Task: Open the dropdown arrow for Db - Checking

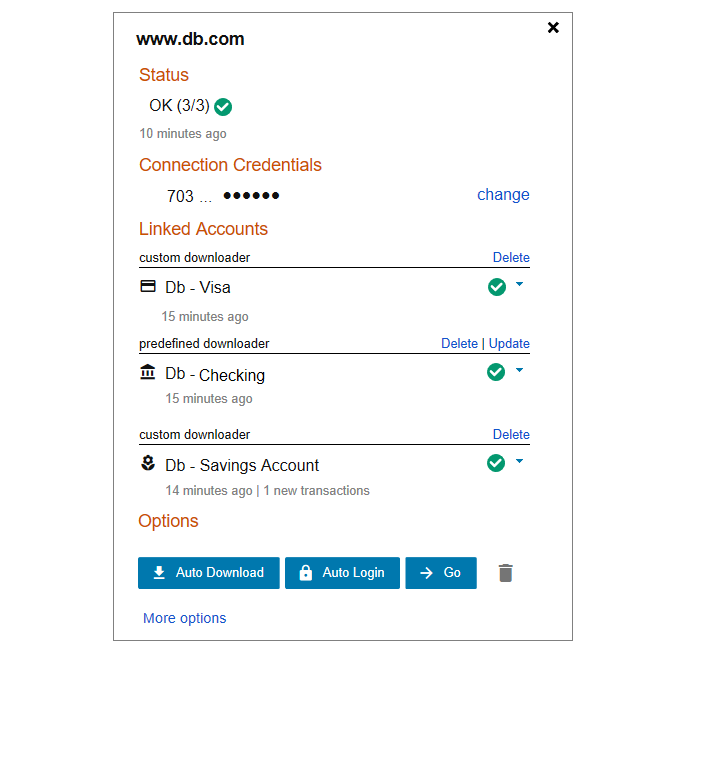Action: [x=520, y=371]
